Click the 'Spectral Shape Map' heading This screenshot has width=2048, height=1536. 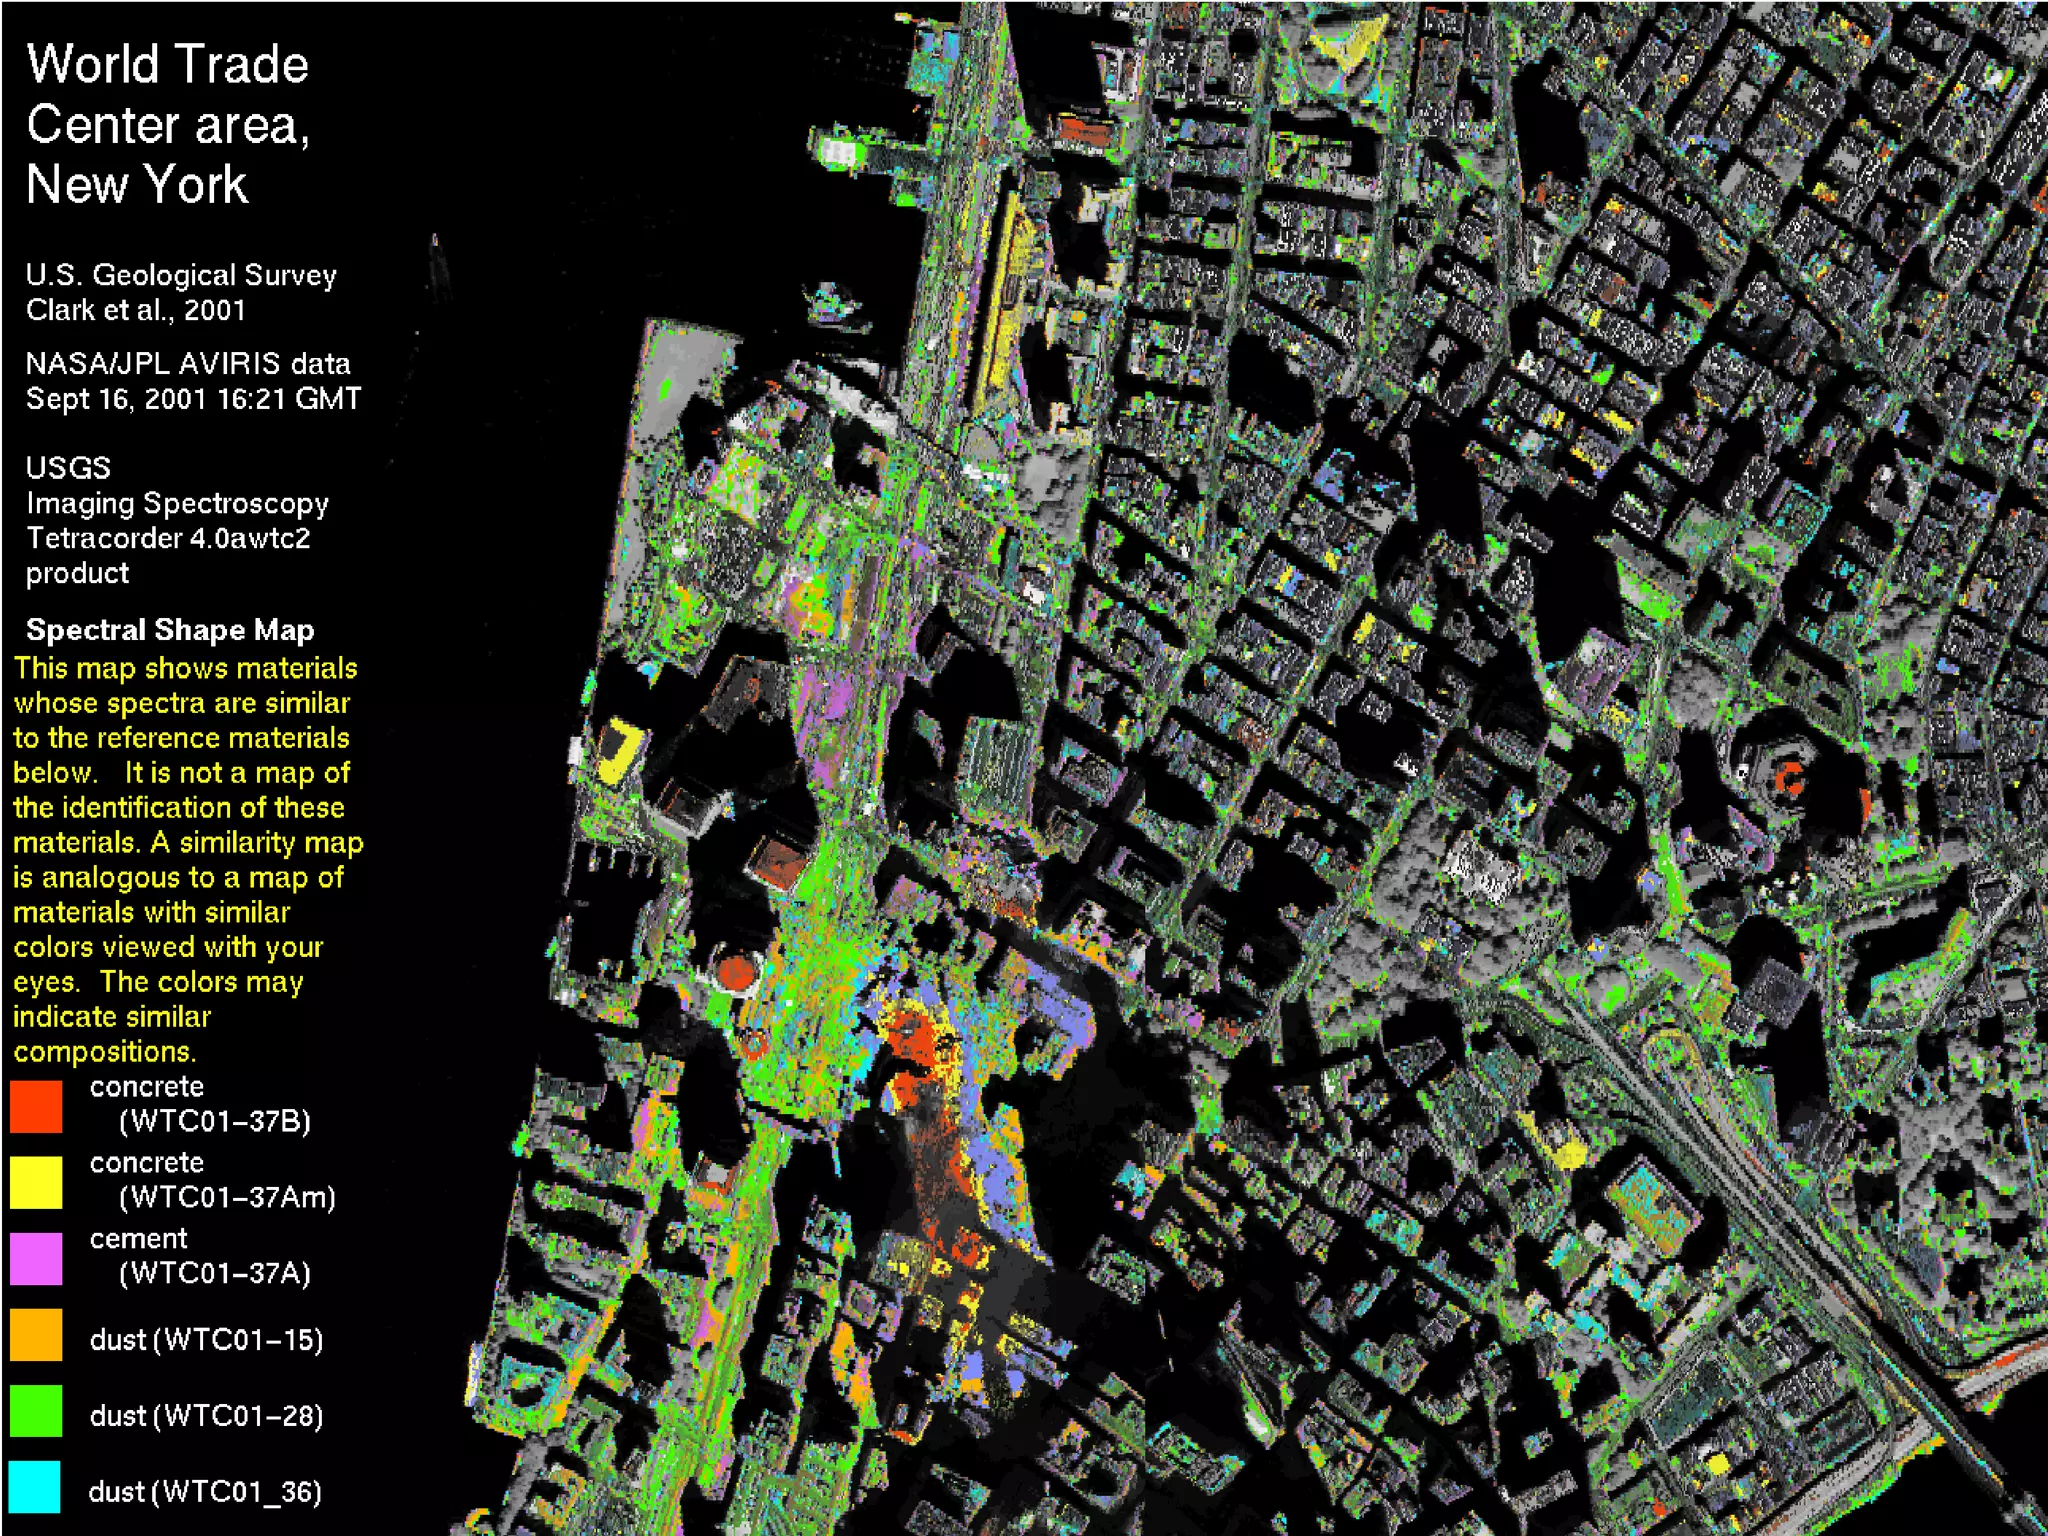pyautogui.click(x=170, y=630)
